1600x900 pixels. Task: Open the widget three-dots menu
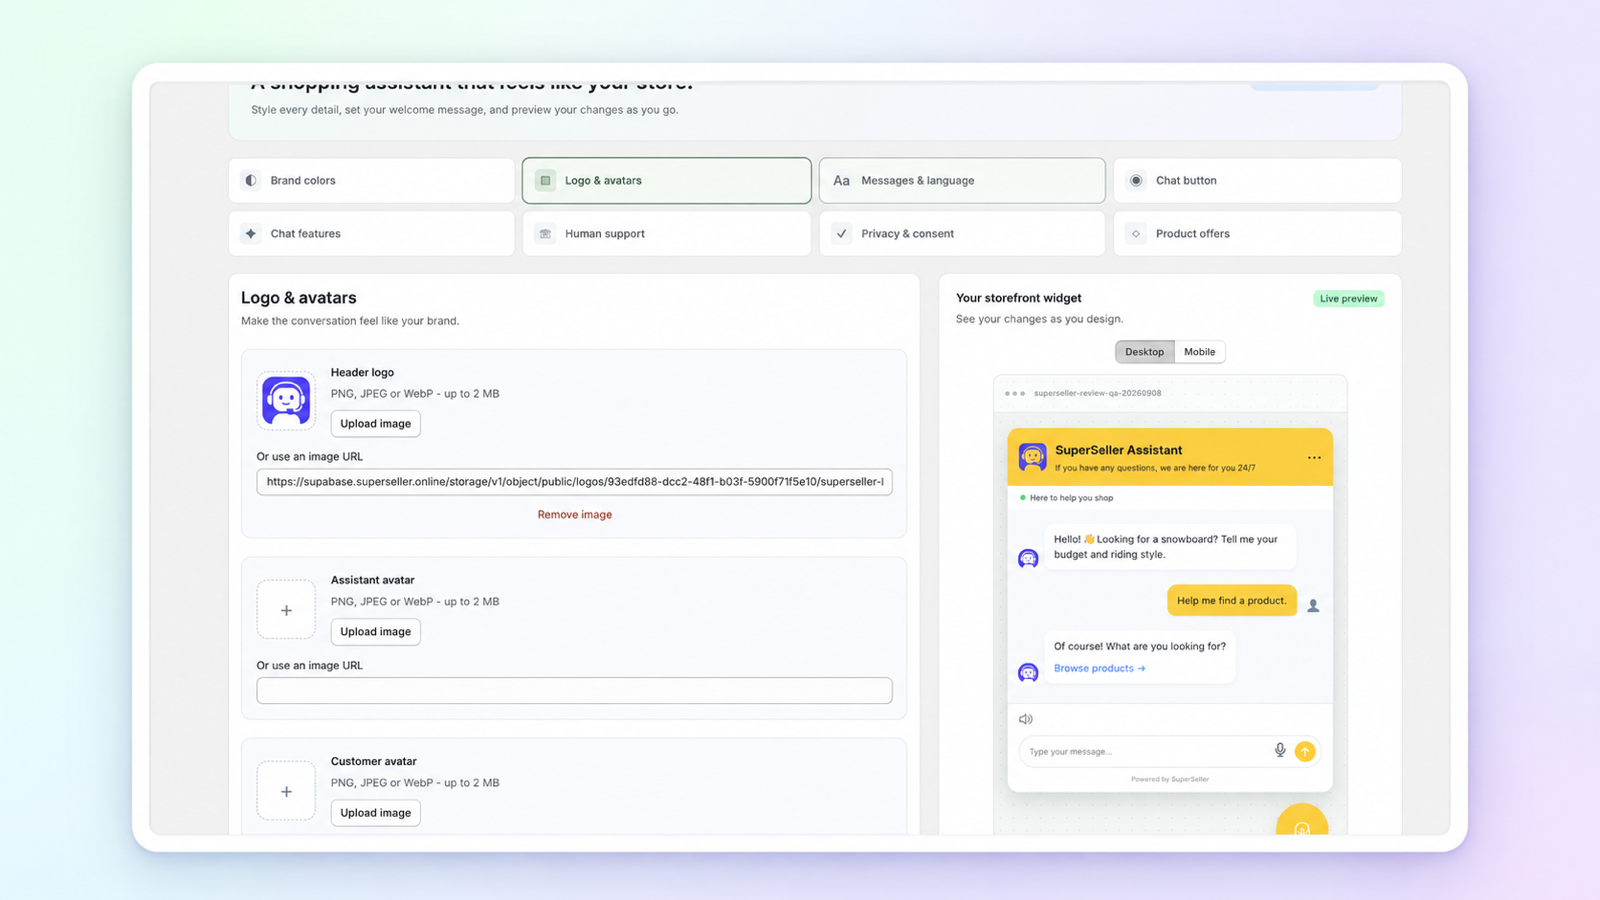pyautogui.click(x=1314, y=458)
